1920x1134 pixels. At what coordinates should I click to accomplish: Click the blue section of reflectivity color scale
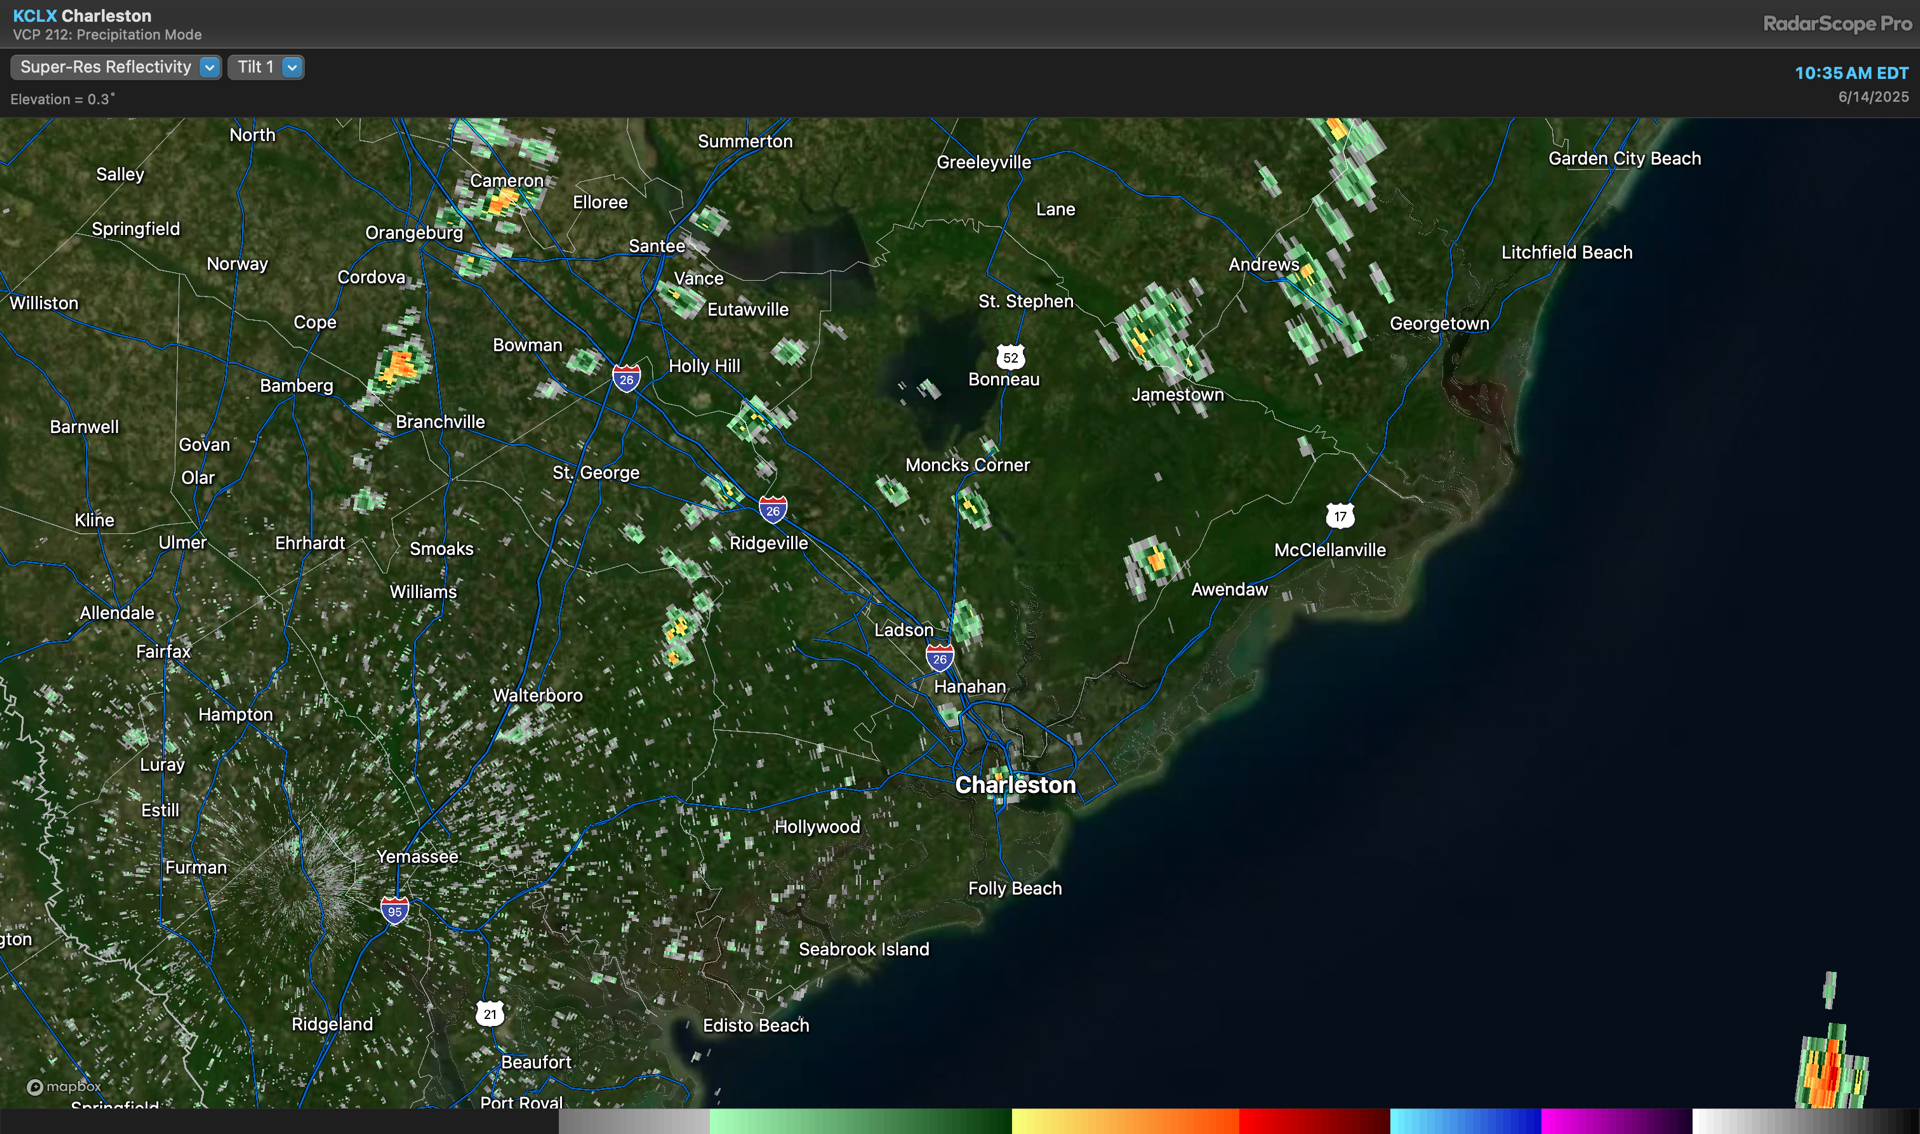pos(1465,1121)
